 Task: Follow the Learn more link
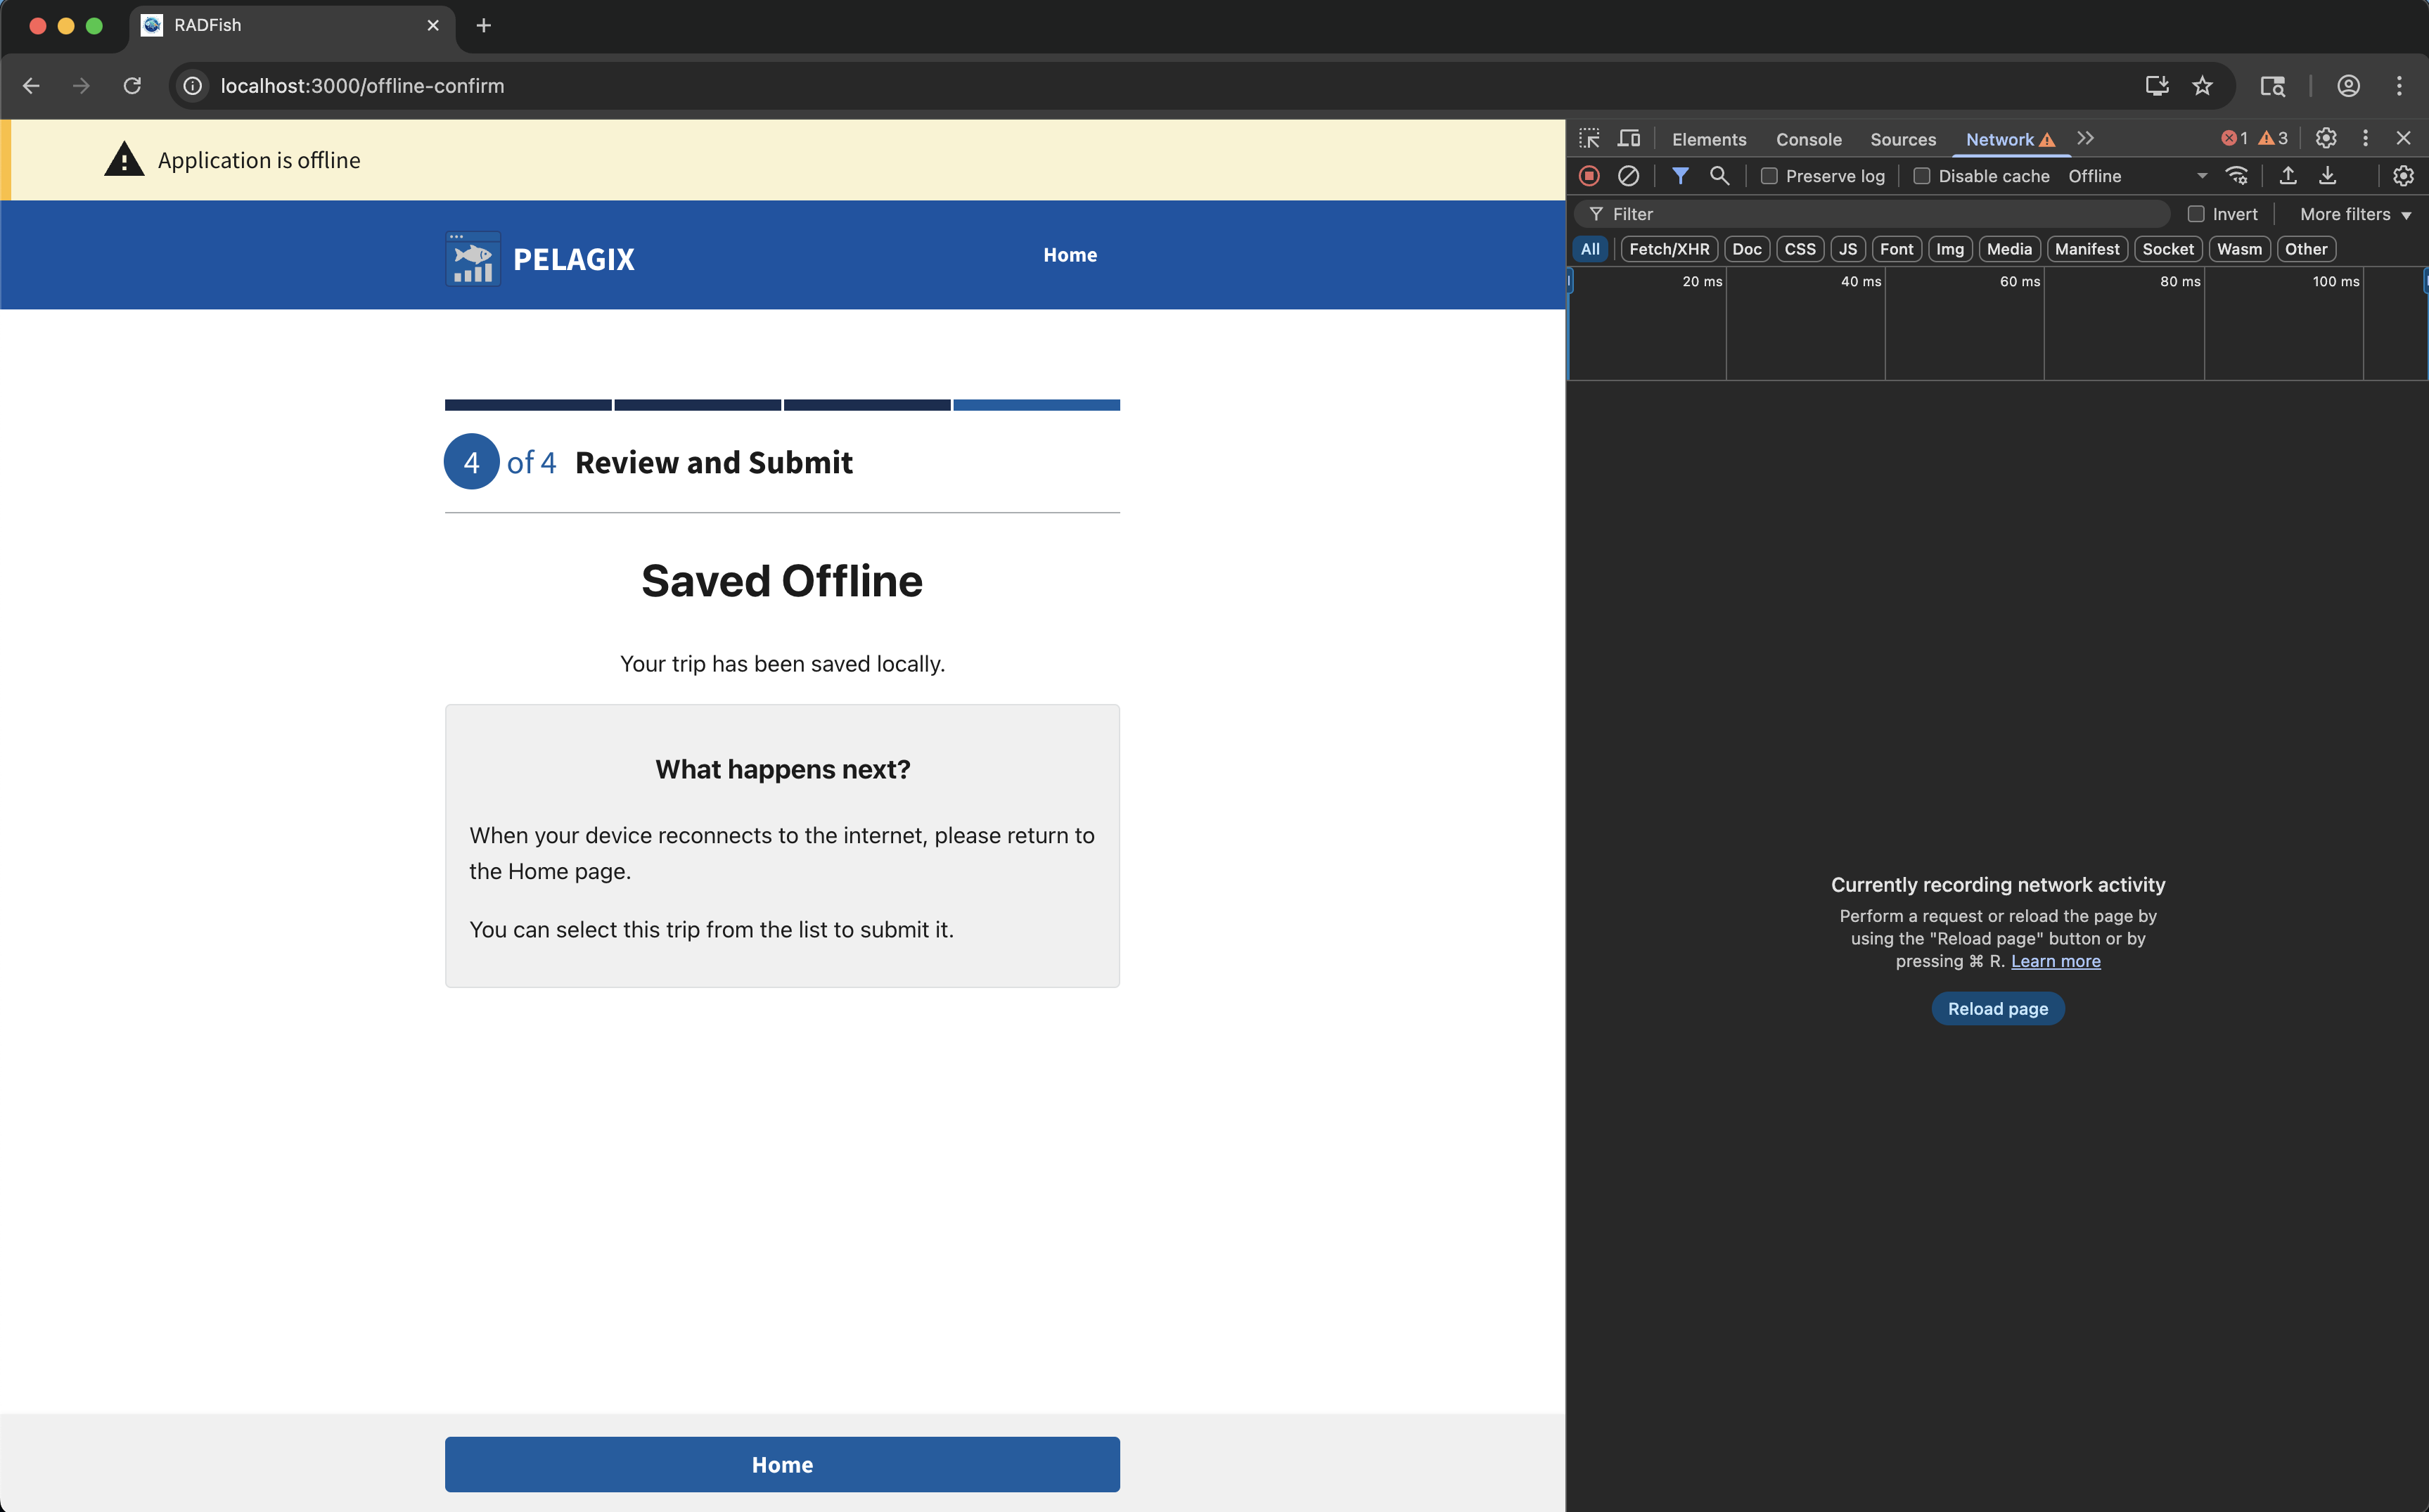[2055, 961]
